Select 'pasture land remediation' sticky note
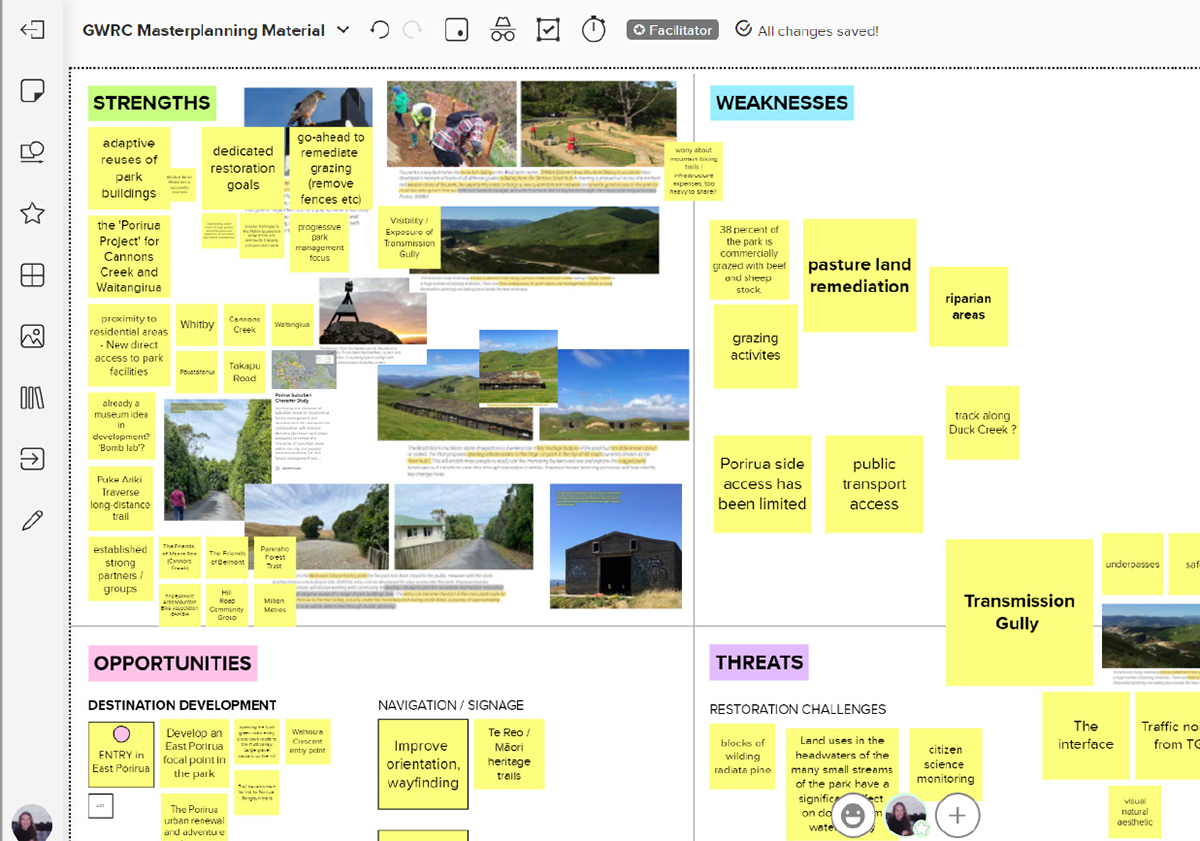Viewport: 1200px width, 841px height. [x=859, y=276]
